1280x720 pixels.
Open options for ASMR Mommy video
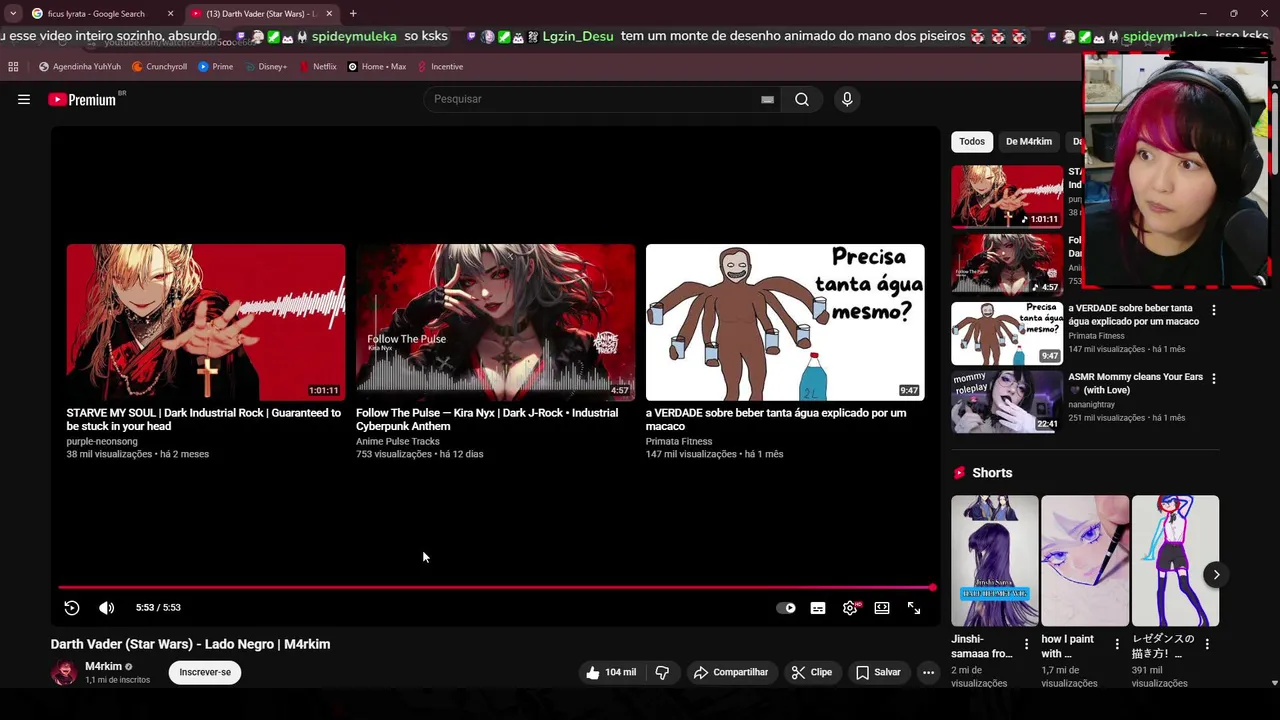coord(1214,379)
